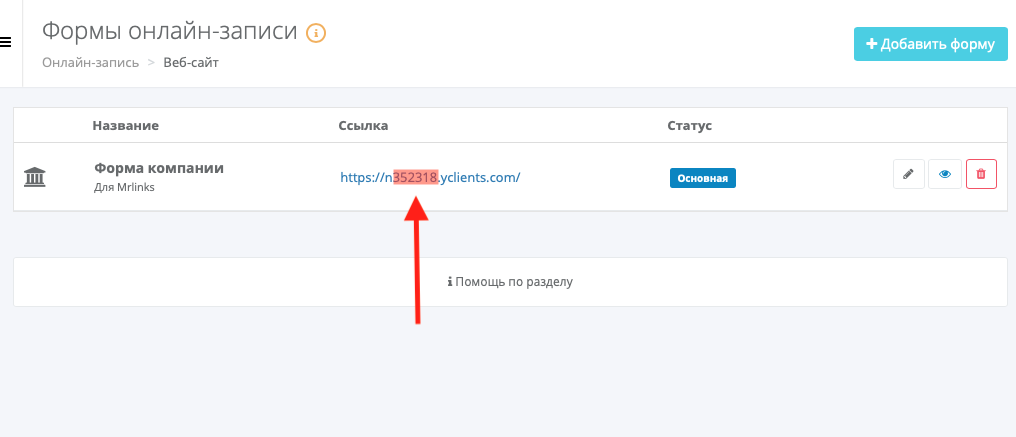The image size is (1016, 437).
Task: Open the Помощь по разделу help link
Action: (514, 282)
